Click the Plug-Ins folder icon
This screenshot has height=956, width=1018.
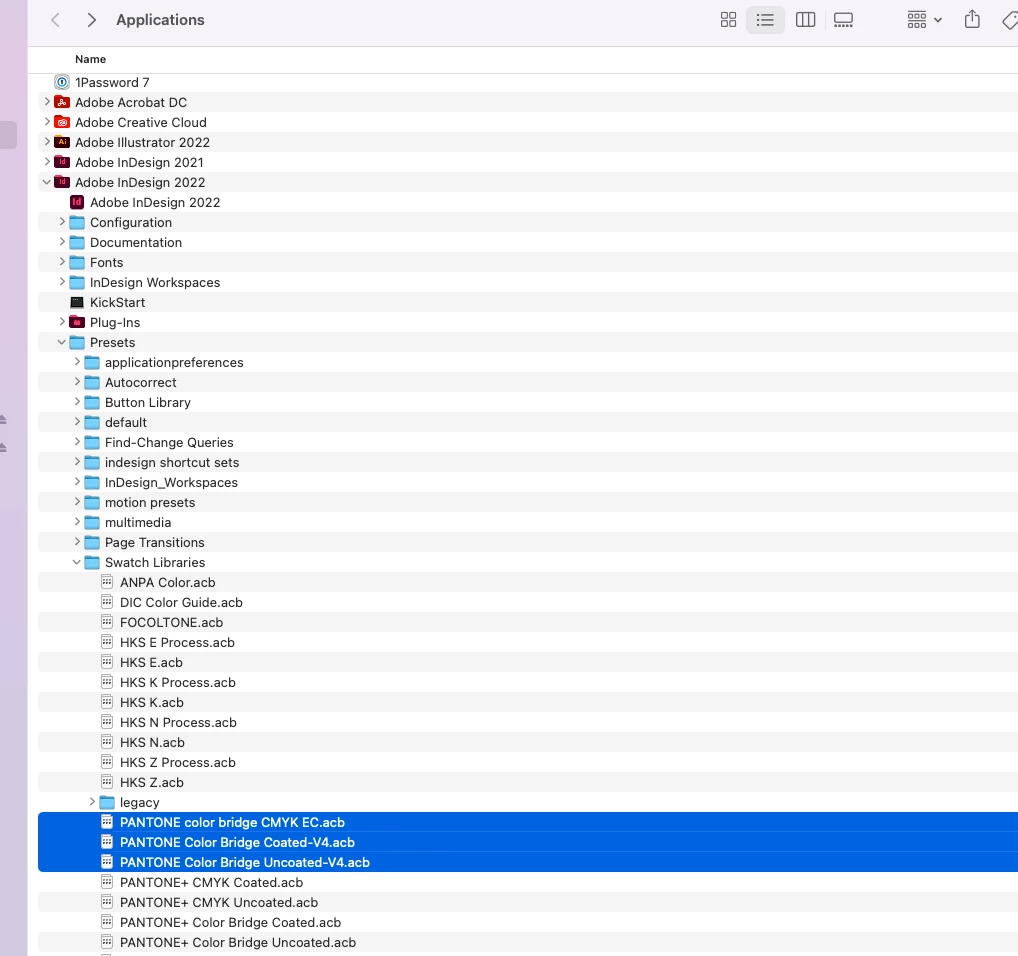[77, 322]
